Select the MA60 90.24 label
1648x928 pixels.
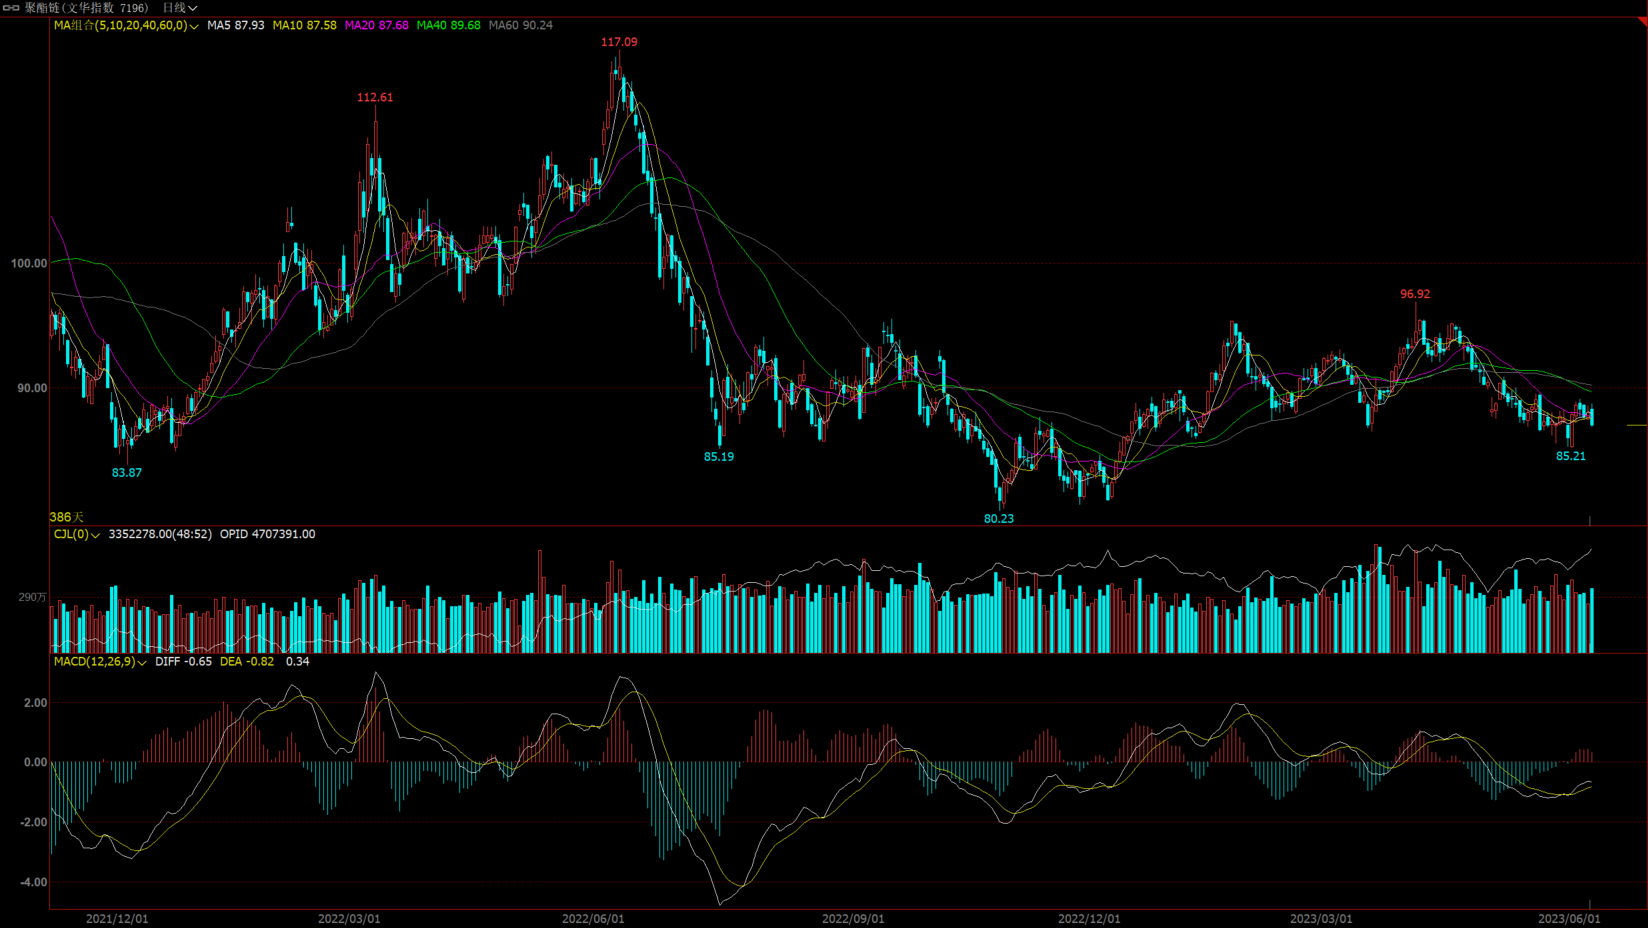pyautogui.click(x=521, y=25)
